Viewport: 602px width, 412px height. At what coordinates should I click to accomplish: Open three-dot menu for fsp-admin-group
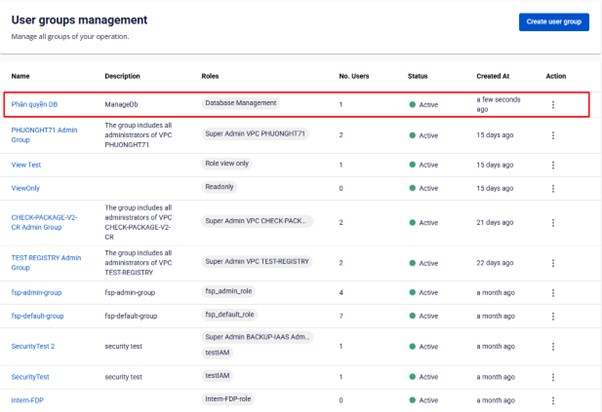click(x=553, y=293)
